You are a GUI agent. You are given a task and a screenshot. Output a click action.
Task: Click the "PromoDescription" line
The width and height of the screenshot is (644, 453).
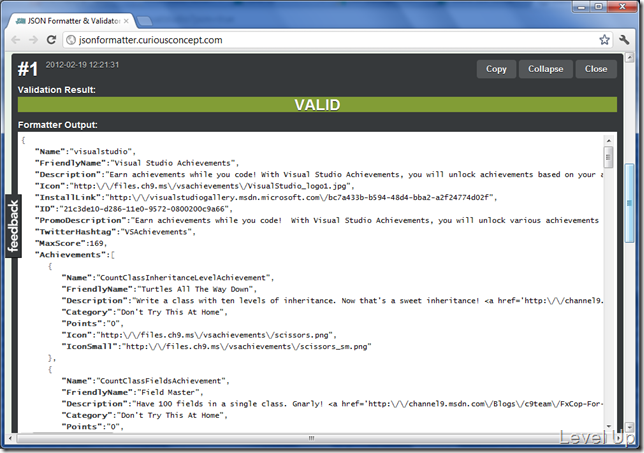(x=317, y=221)
